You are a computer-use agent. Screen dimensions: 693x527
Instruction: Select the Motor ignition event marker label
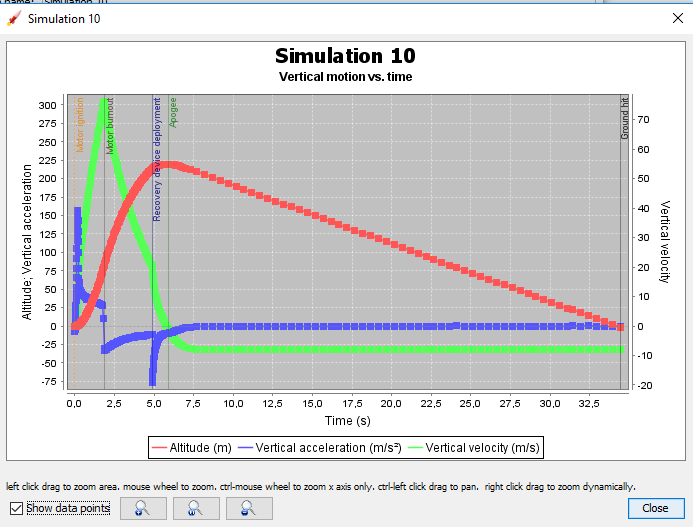(80, 125)
